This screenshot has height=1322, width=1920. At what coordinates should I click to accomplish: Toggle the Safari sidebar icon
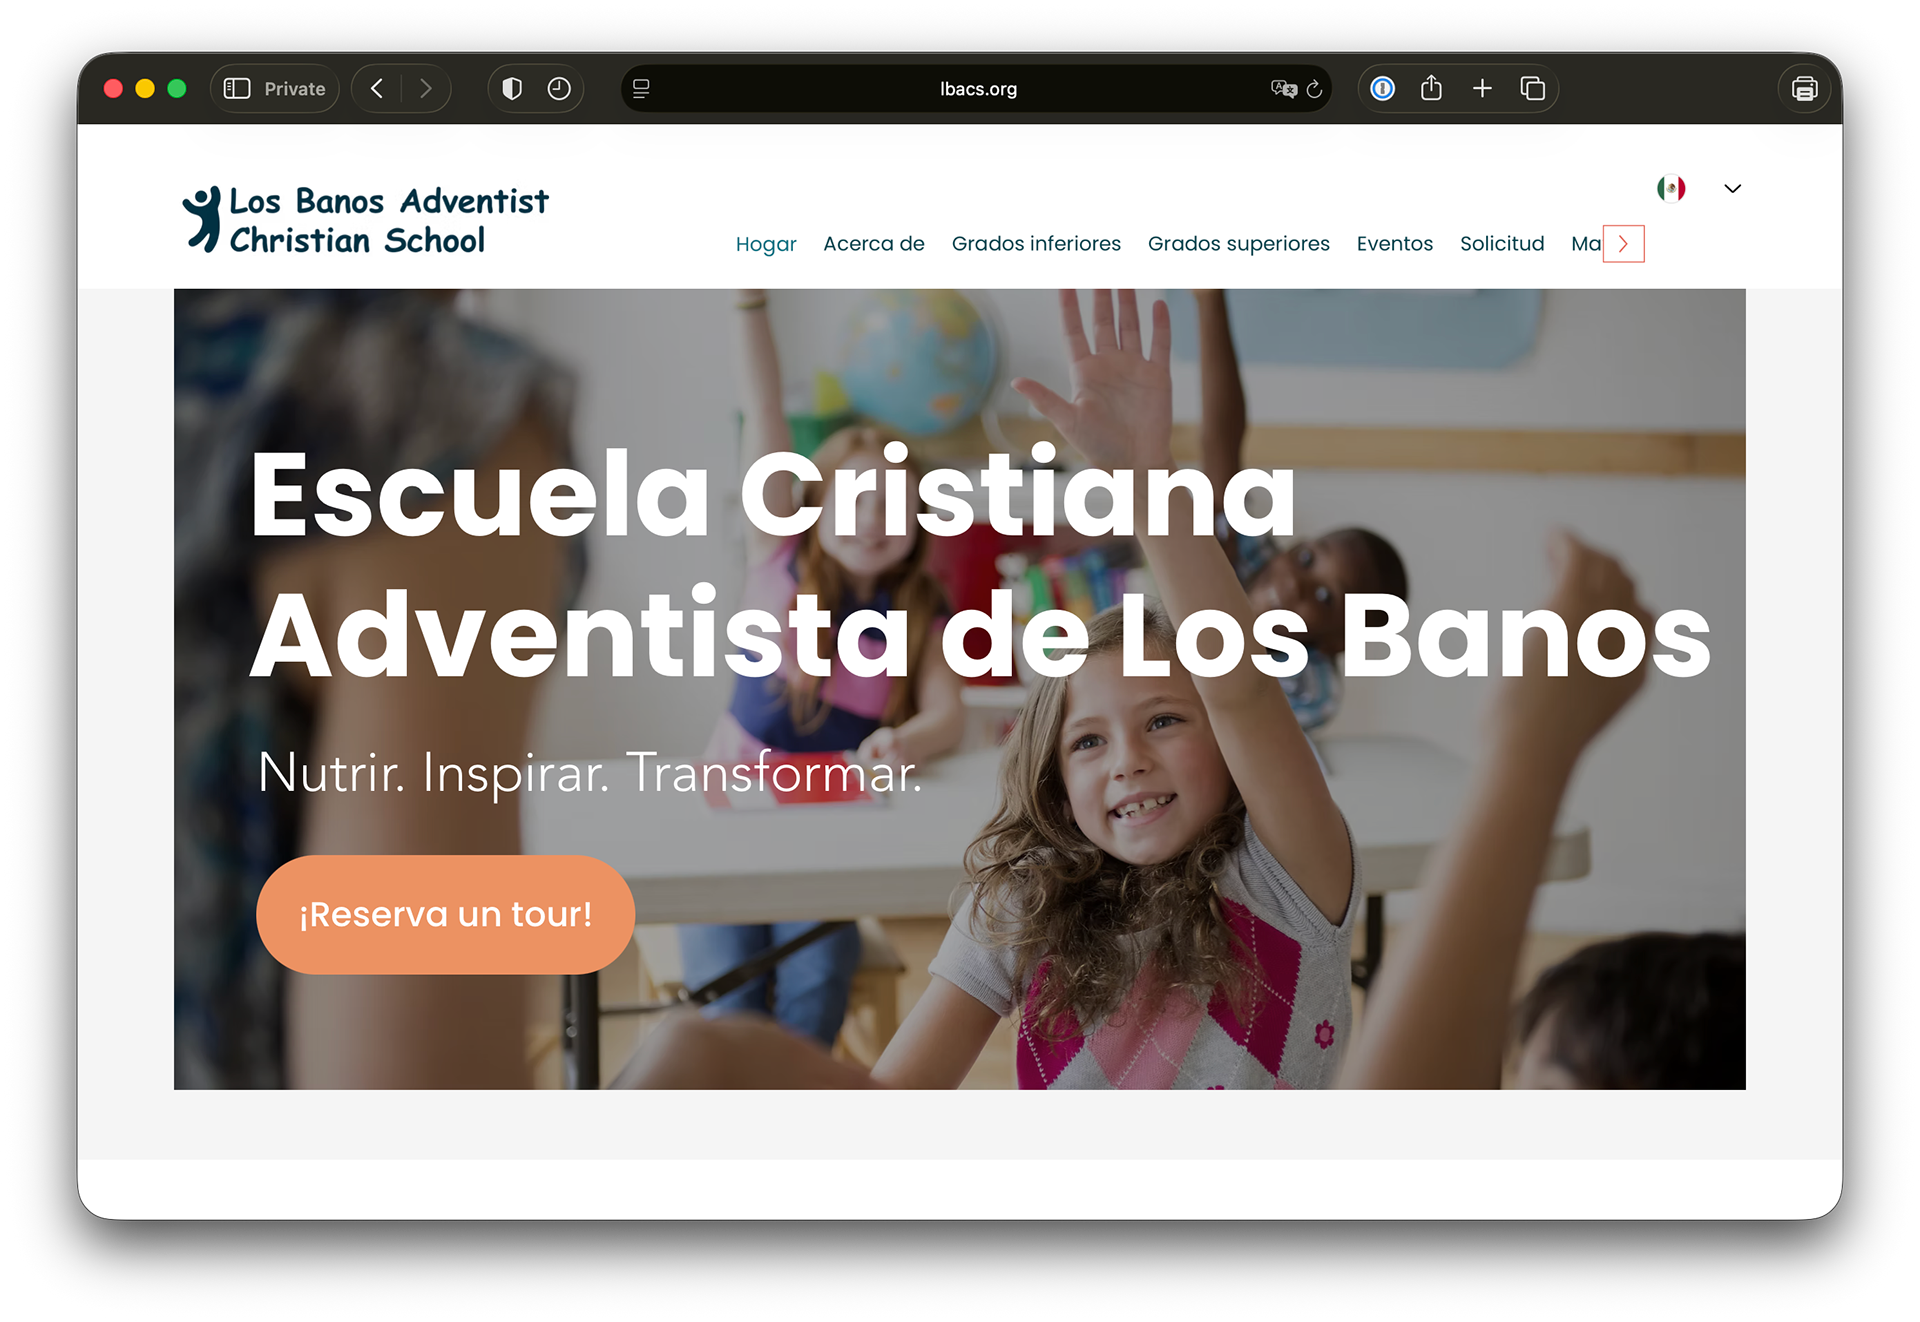(237, 89)
